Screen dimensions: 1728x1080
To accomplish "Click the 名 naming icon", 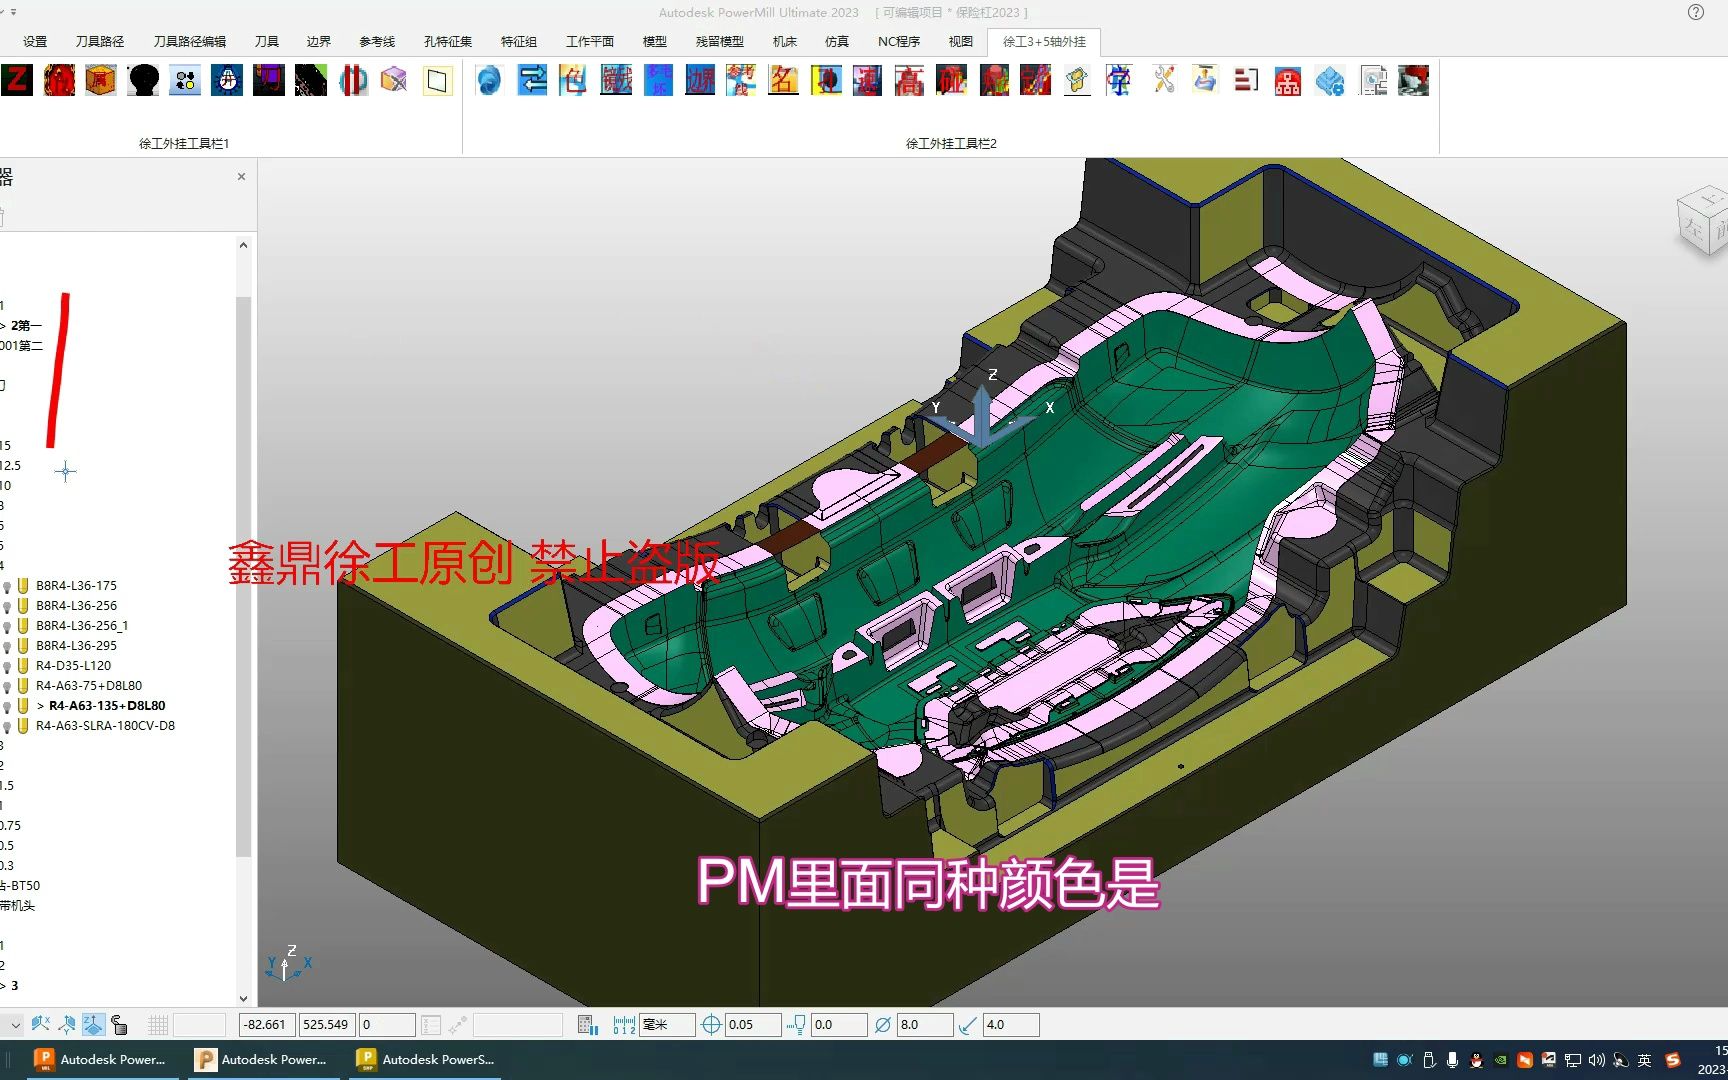I will tap(783, 80).
